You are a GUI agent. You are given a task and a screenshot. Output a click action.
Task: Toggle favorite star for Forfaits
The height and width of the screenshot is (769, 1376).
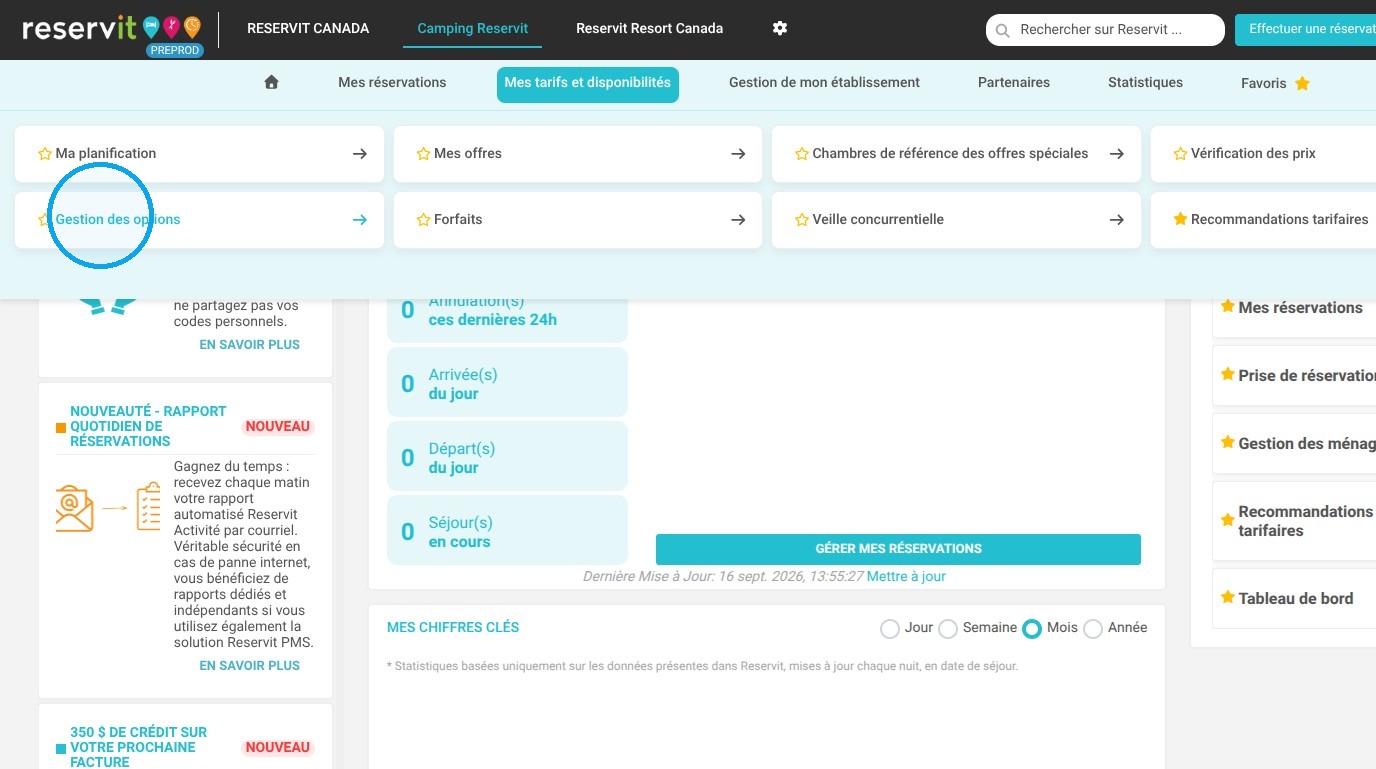423,220
